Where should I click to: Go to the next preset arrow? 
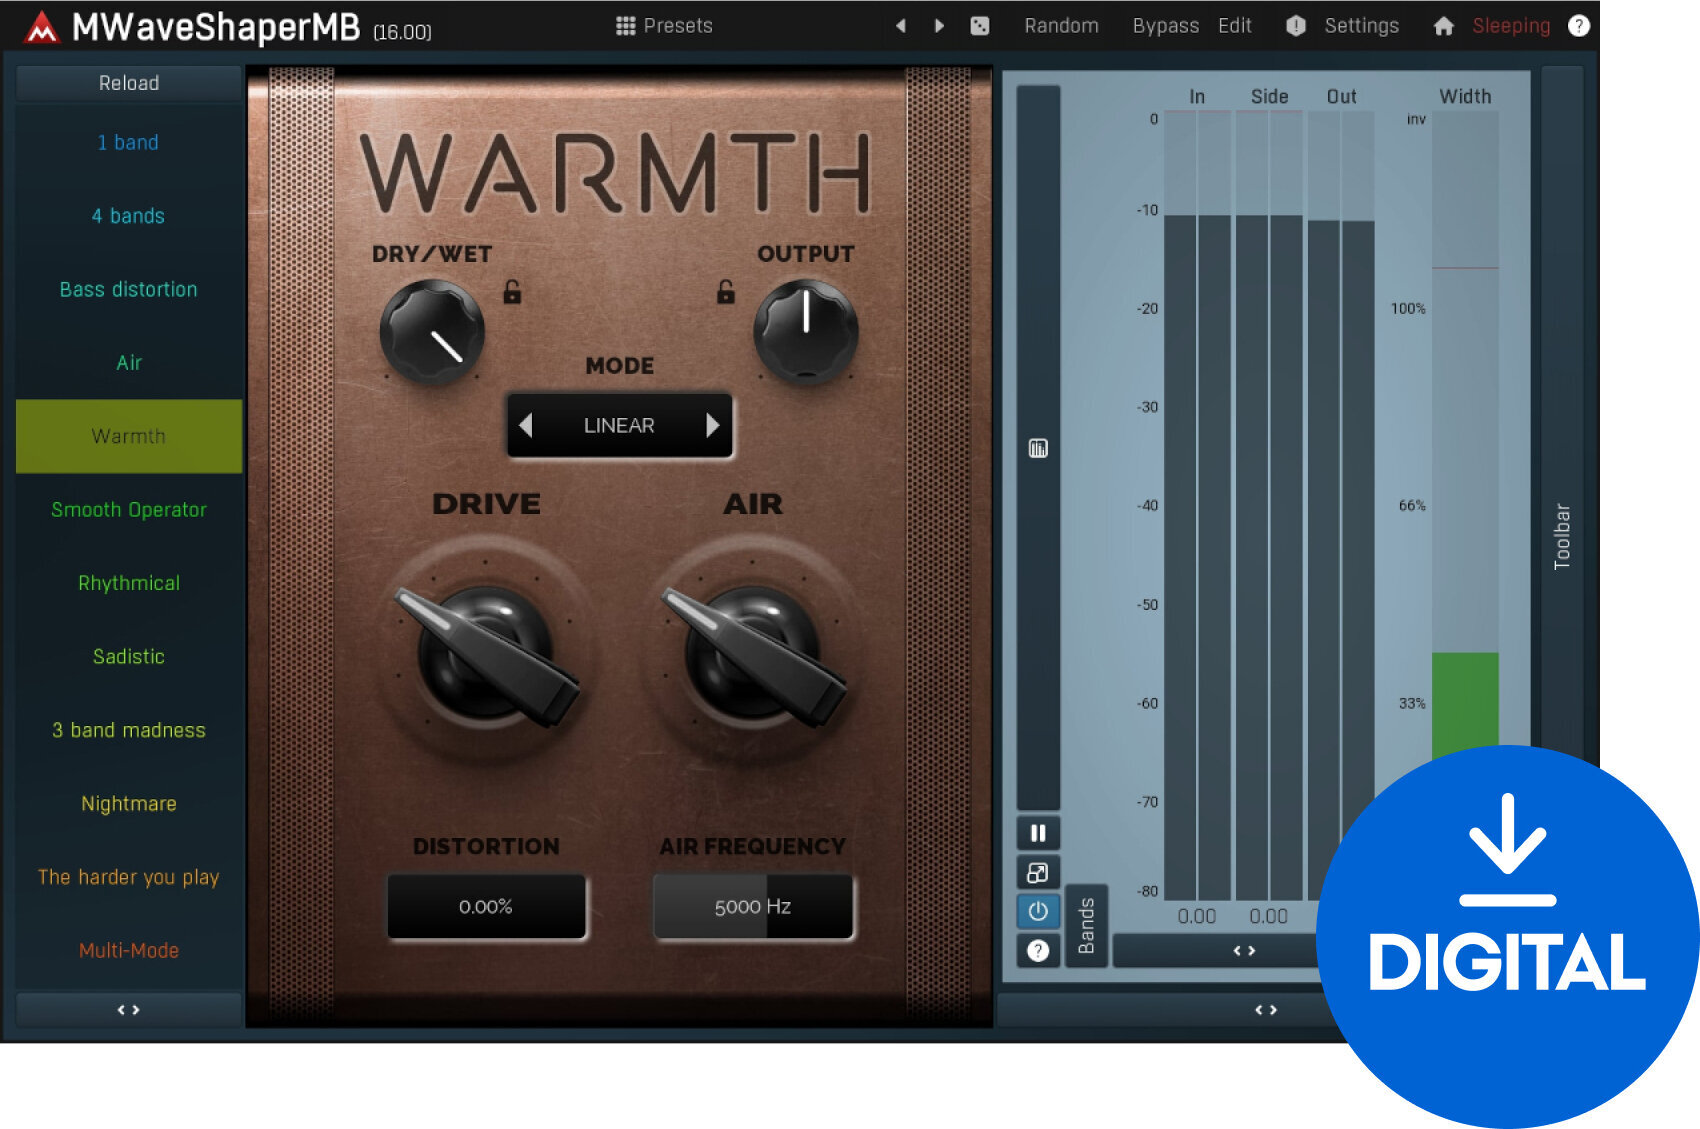(x=939, y=26)
